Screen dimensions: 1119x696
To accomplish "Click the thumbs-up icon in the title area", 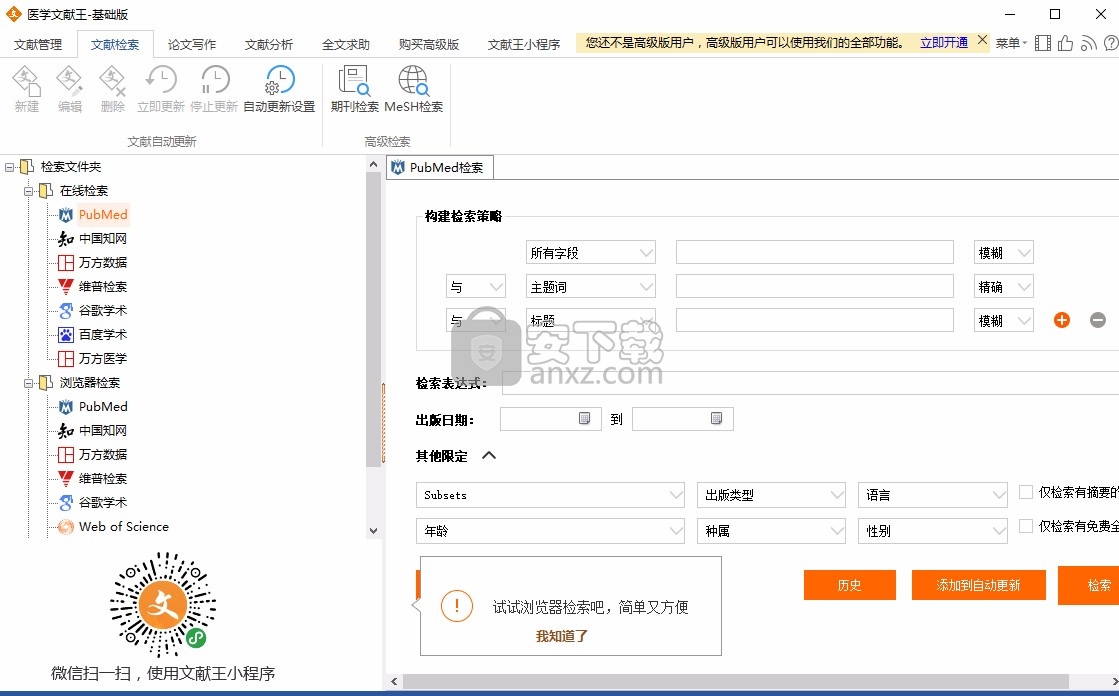I will pyautogui.click(x=1065, y=43).
